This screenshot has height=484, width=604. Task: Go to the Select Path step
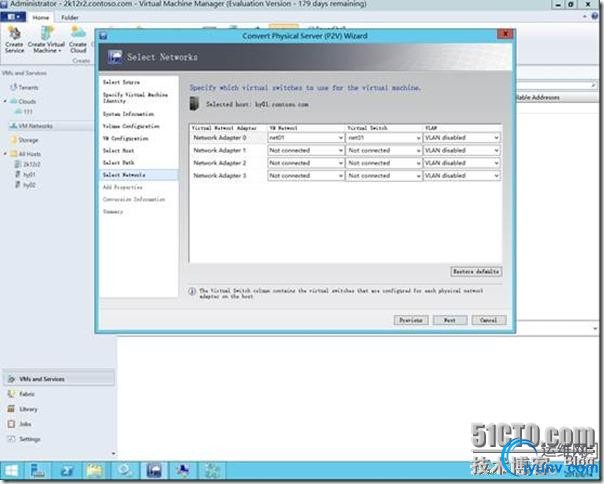[x=119, y=163]
